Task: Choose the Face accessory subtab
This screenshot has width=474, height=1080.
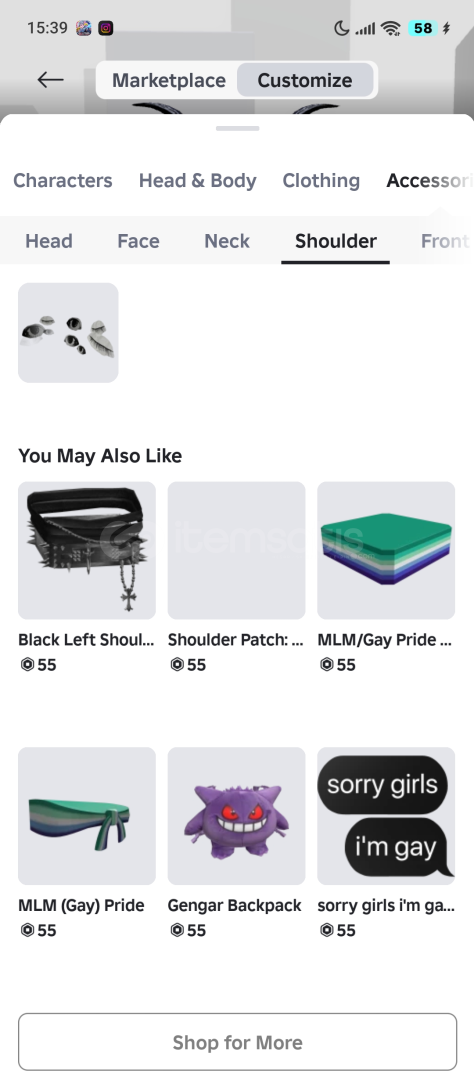Action: tap(138, 241)
